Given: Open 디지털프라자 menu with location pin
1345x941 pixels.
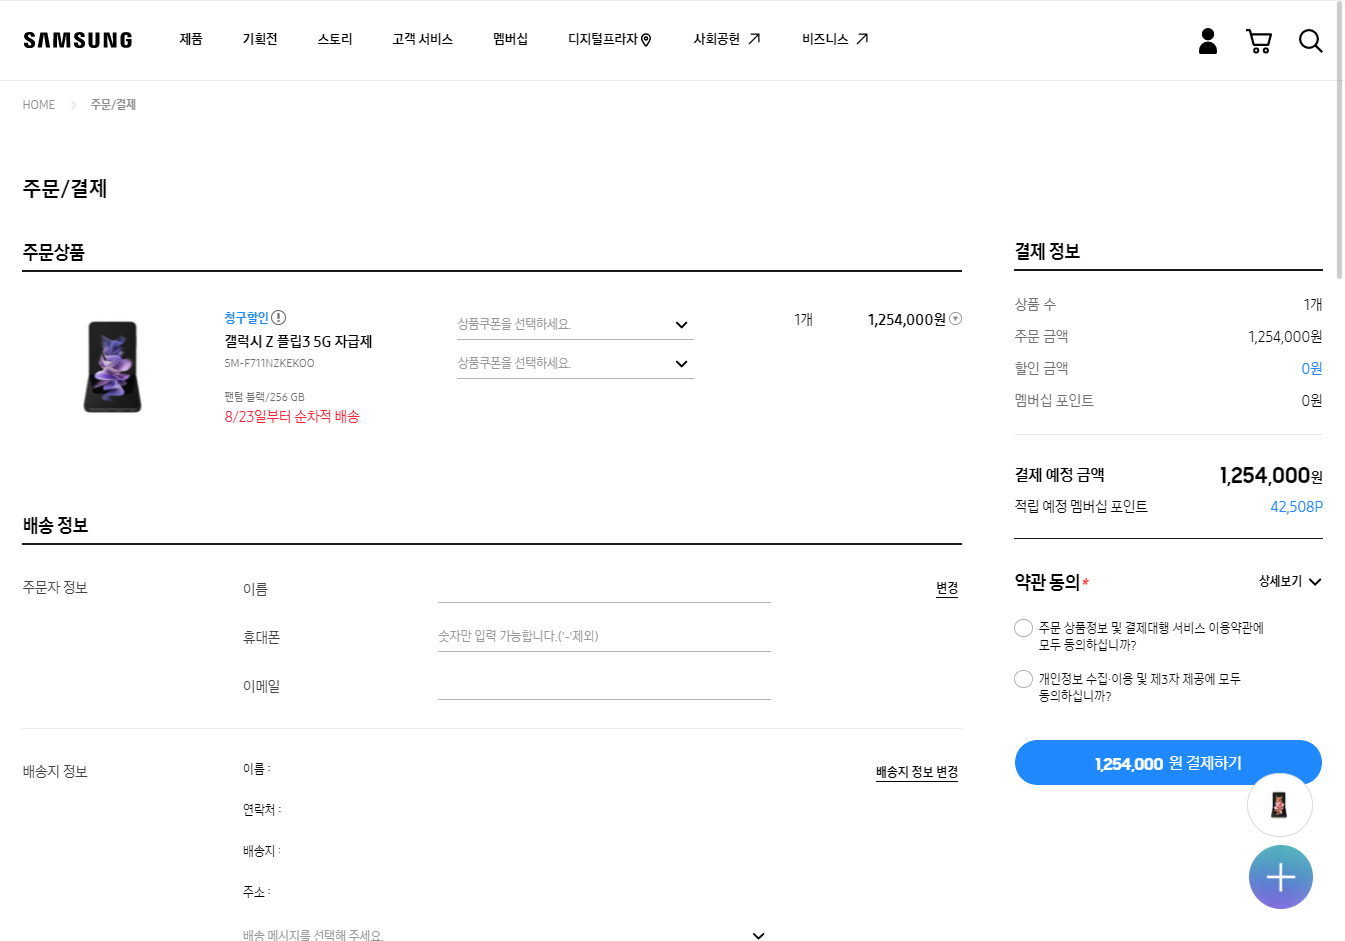Looking at the screenshot, I should 610,39.
